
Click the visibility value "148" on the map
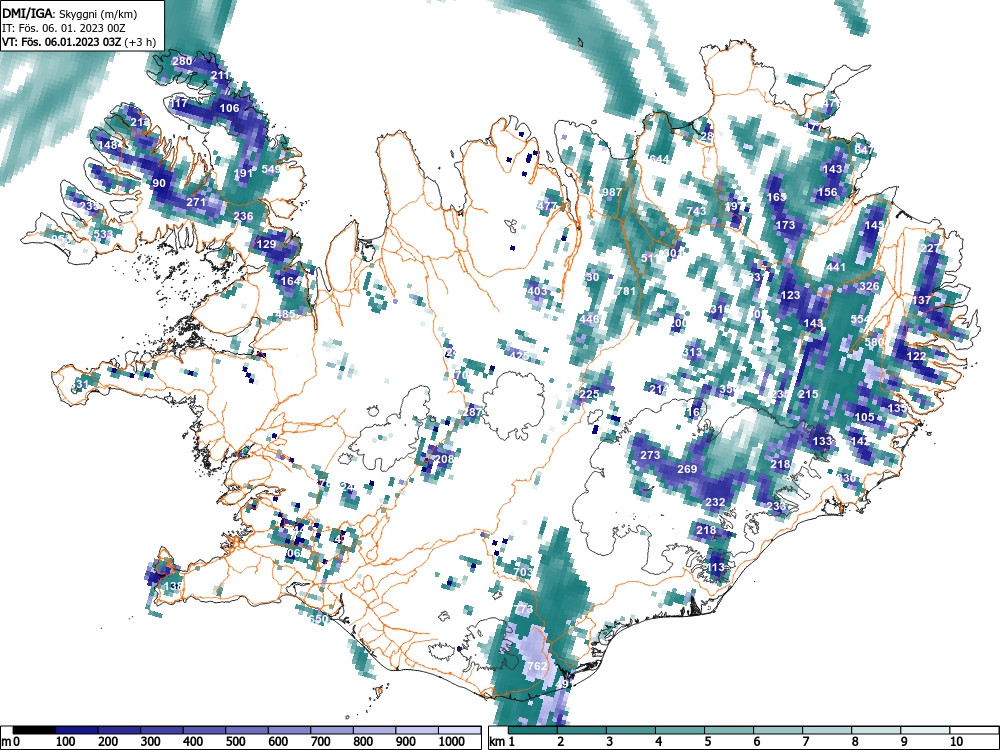tap(107, 145)
